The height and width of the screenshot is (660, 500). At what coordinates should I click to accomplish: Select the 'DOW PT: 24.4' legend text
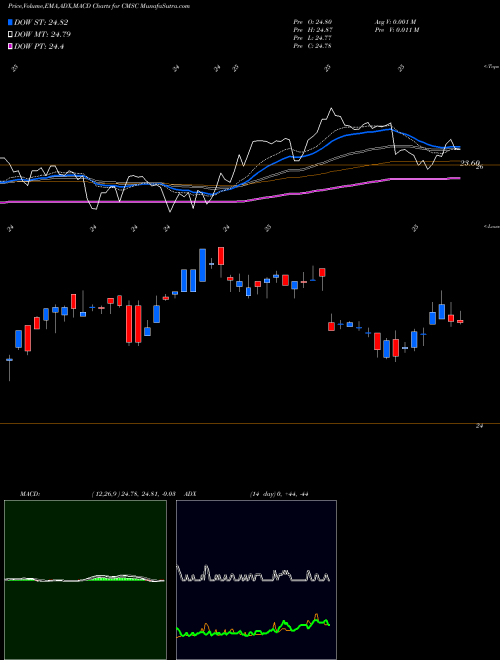(39, 47)
